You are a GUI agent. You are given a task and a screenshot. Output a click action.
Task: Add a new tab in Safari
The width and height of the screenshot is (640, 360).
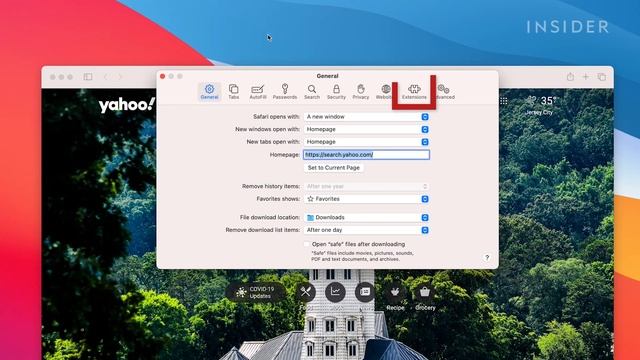click(586, 77)
